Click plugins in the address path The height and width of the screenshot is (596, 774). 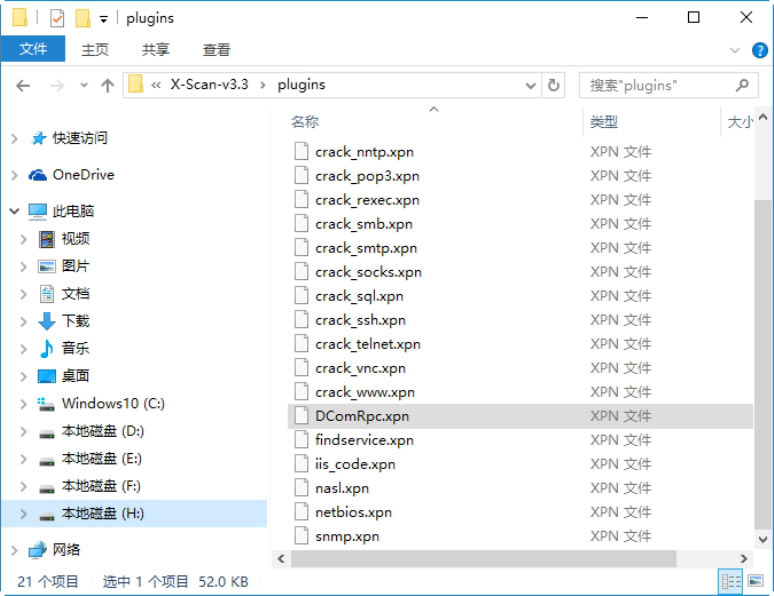click(301, 84)
